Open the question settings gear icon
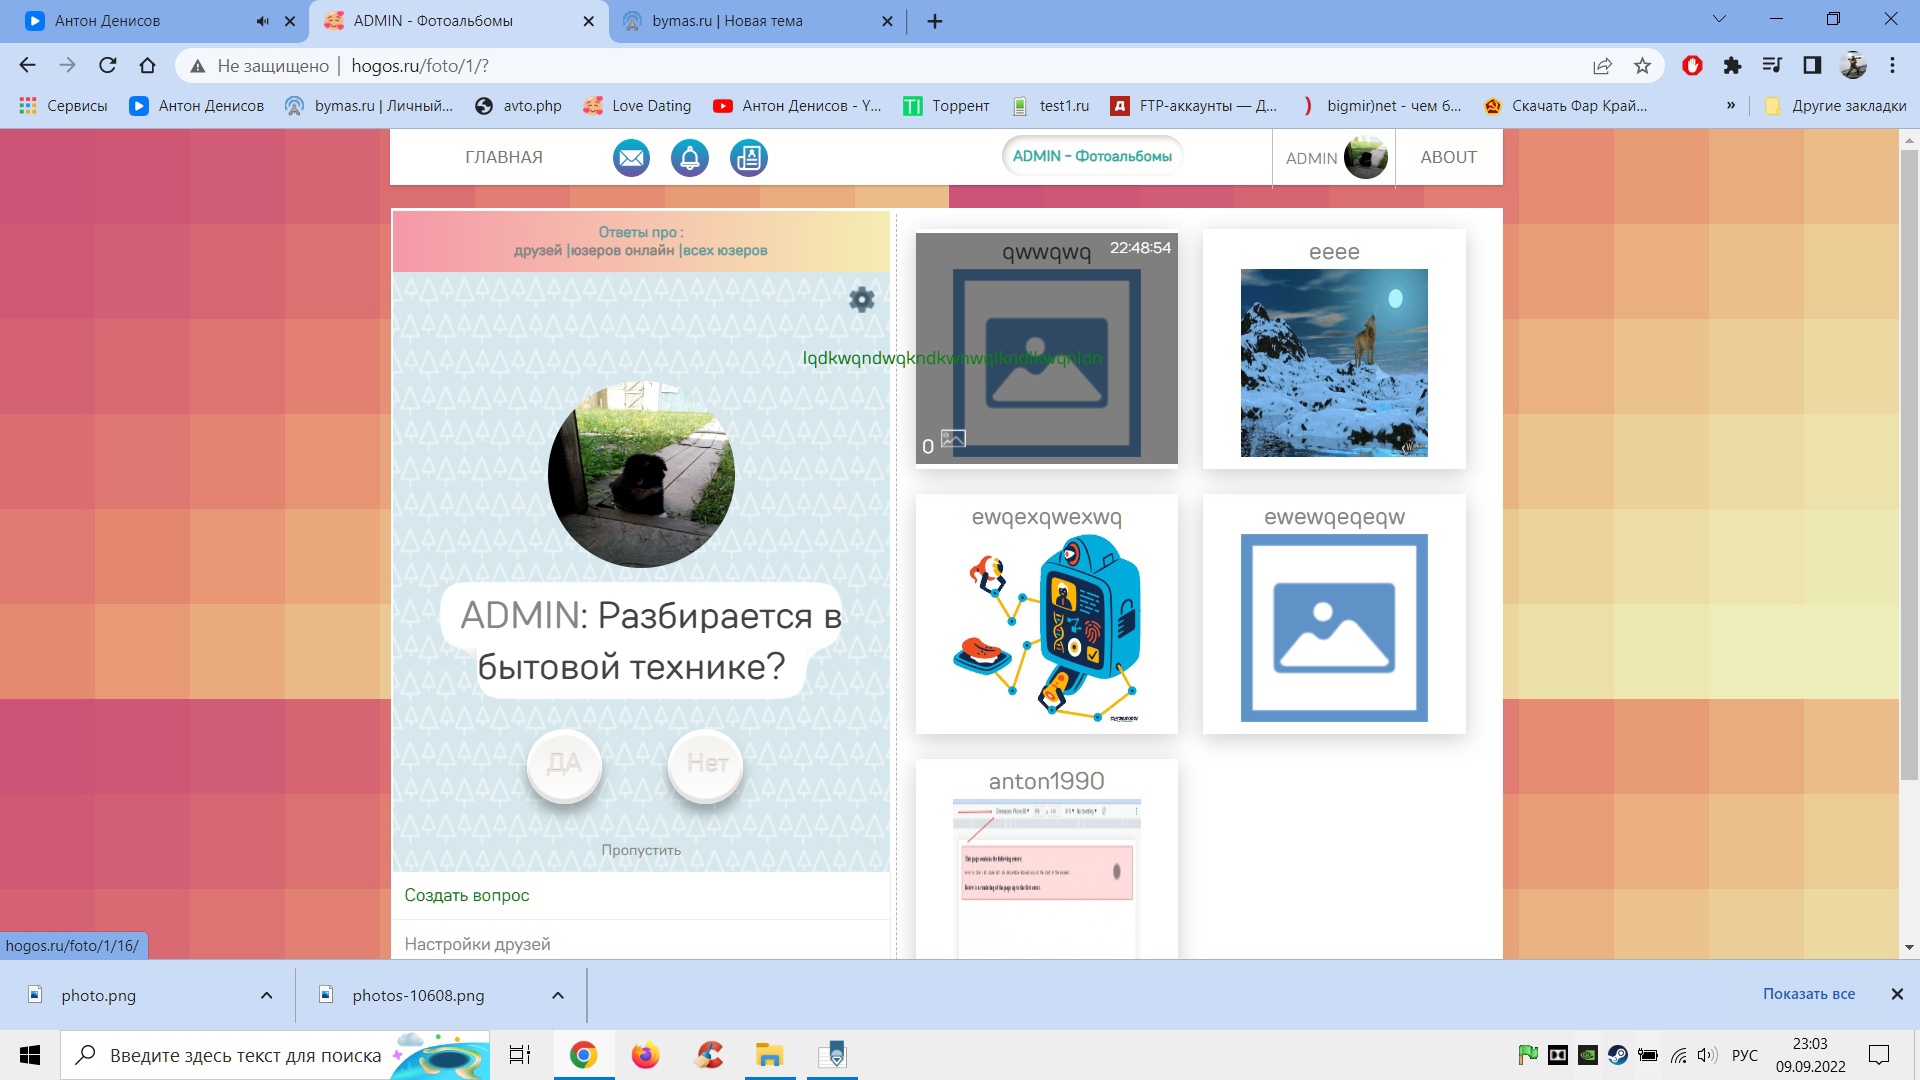 point(861,299)
